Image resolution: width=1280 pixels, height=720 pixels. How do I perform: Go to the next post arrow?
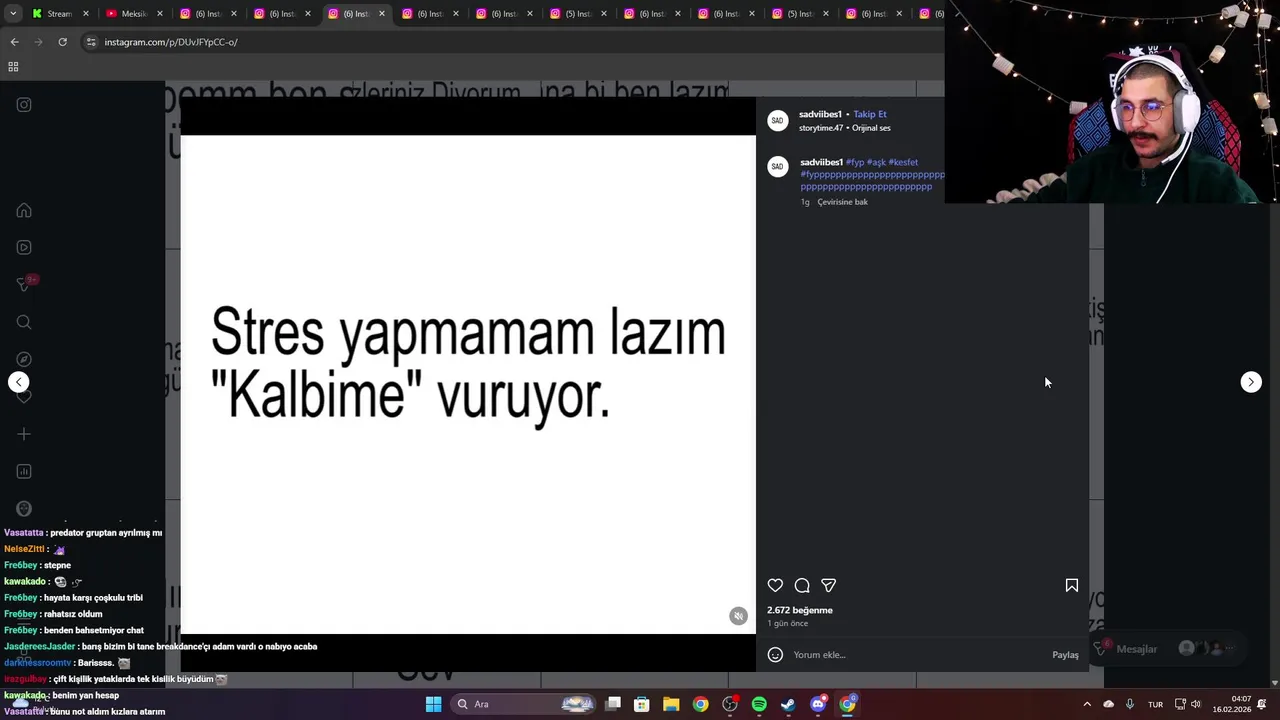coord(1251,382)
